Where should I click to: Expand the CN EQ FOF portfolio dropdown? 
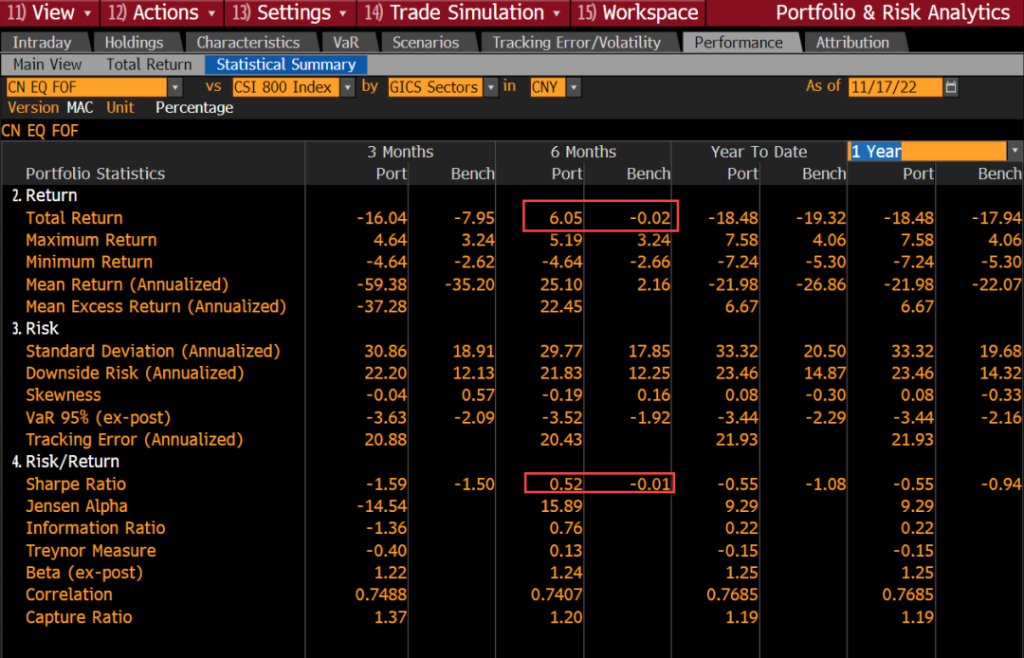tap(175, 87)
